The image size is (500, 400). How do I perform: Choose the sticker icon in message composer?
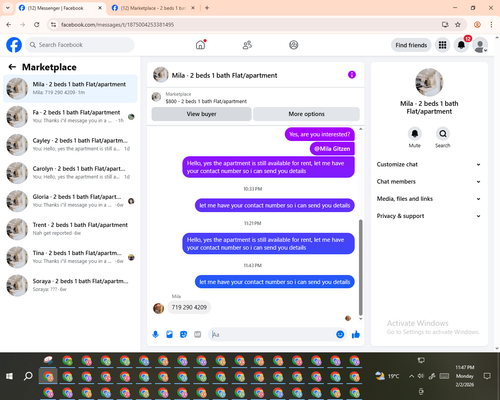(183, 334)
